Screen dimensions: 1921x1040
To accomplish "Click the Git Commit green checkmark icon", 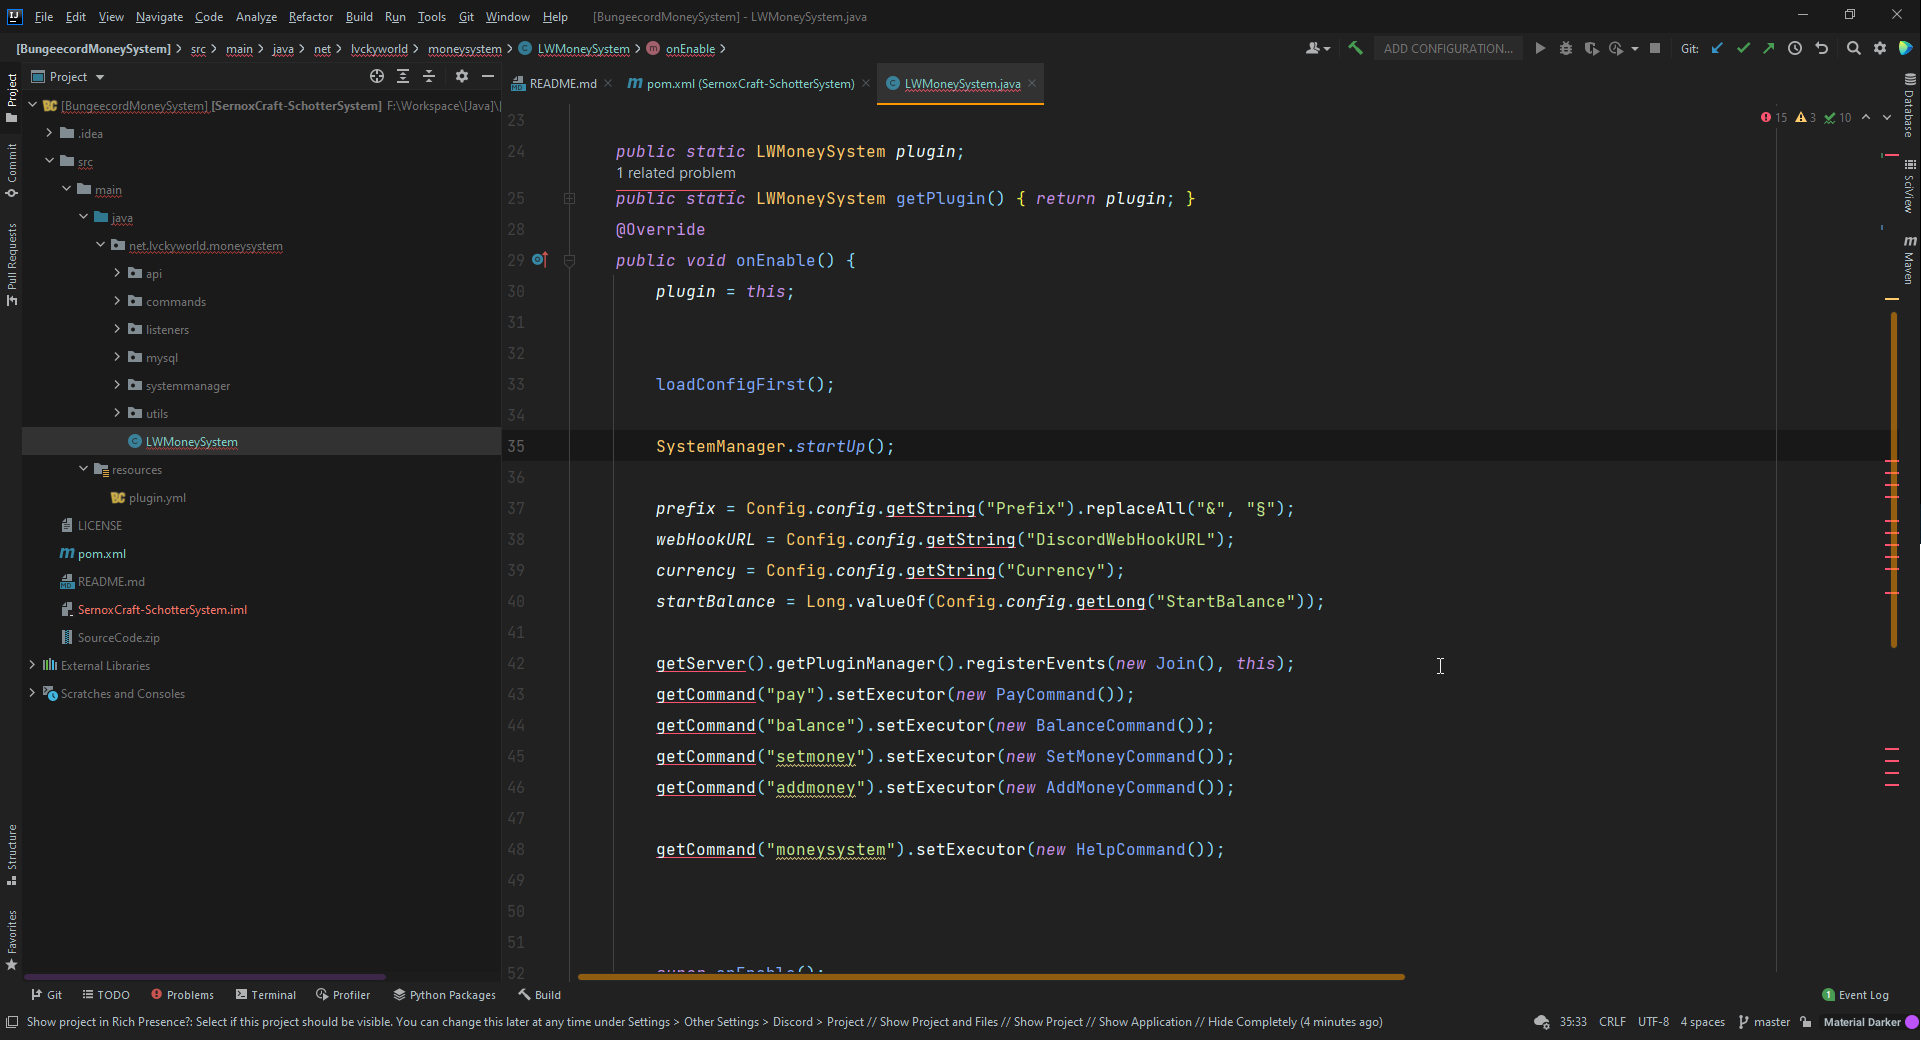I will tap(1743, 48).
